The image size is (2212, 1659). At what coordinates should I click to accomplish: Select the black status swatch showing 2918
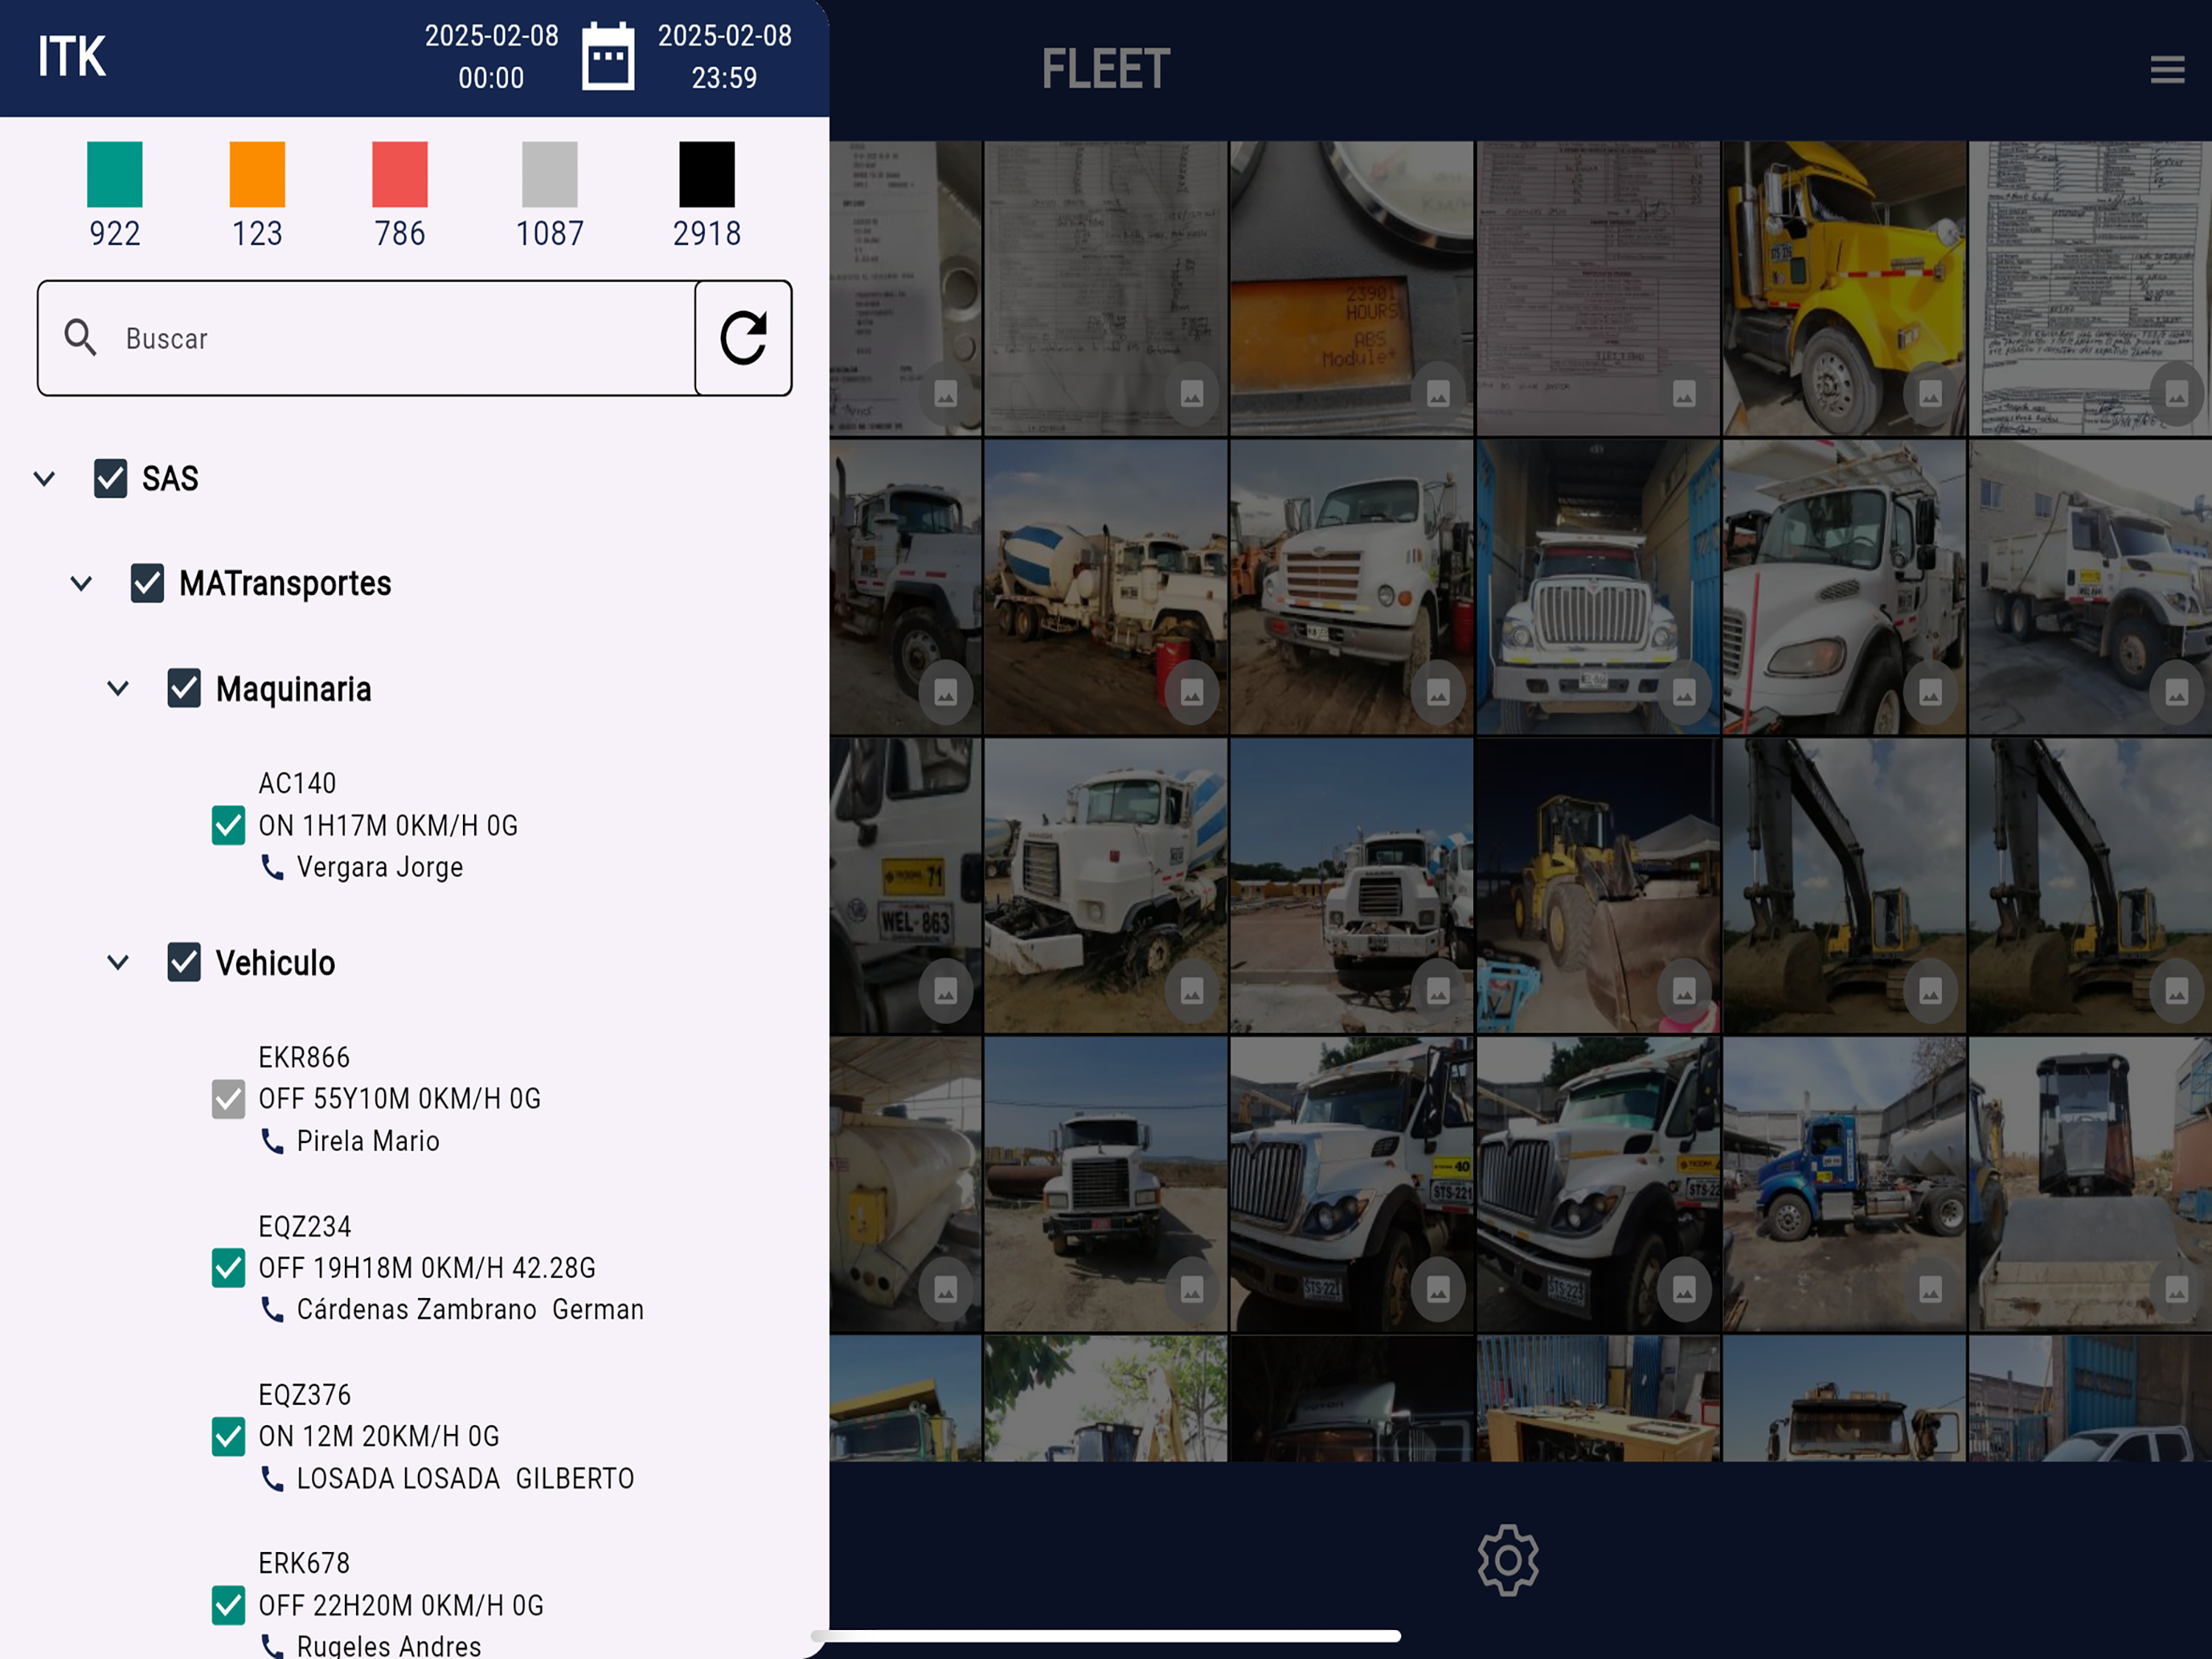(707, 174)
